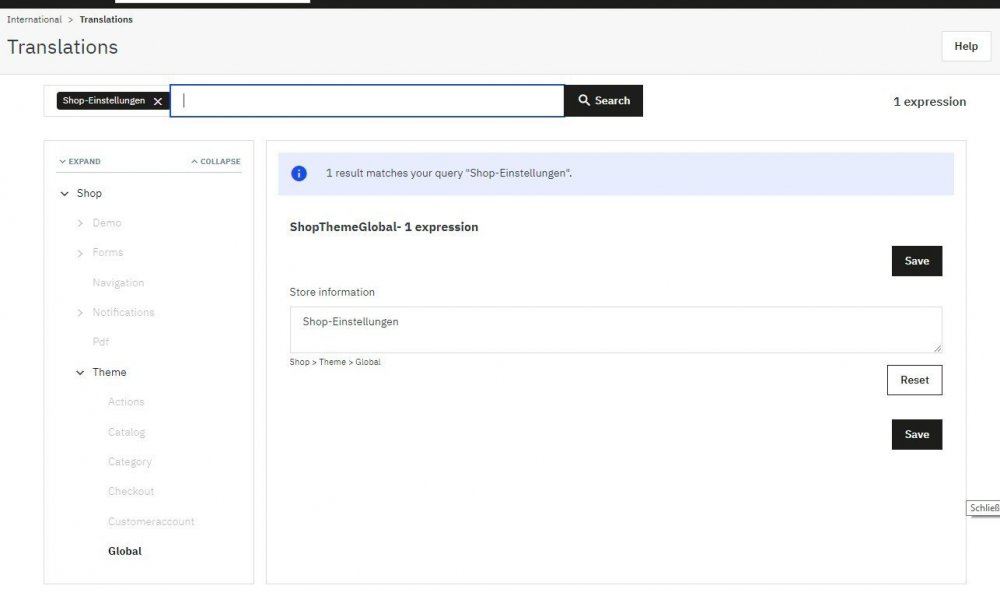Viewport: 1000px width, 596px height.
Task: Select Pdf in the tree
Action: (101, 342)
